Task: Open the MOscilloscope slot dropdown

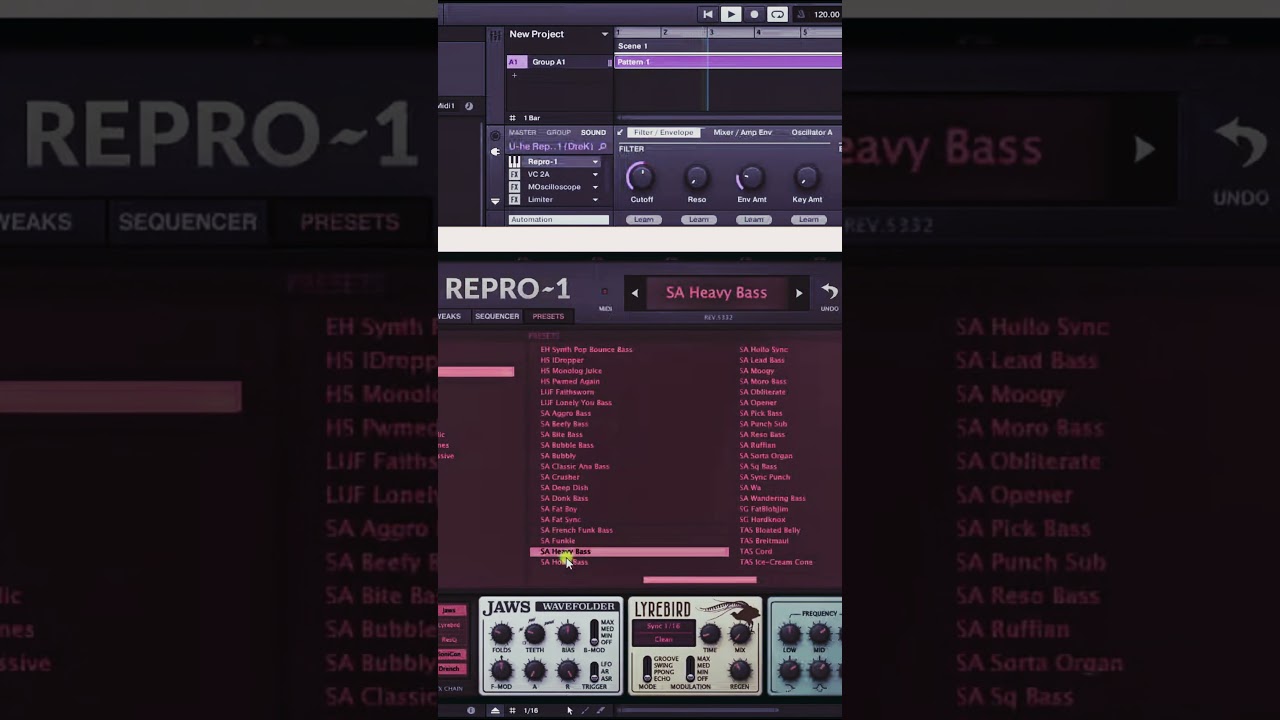Action: (x=595, y=187)
